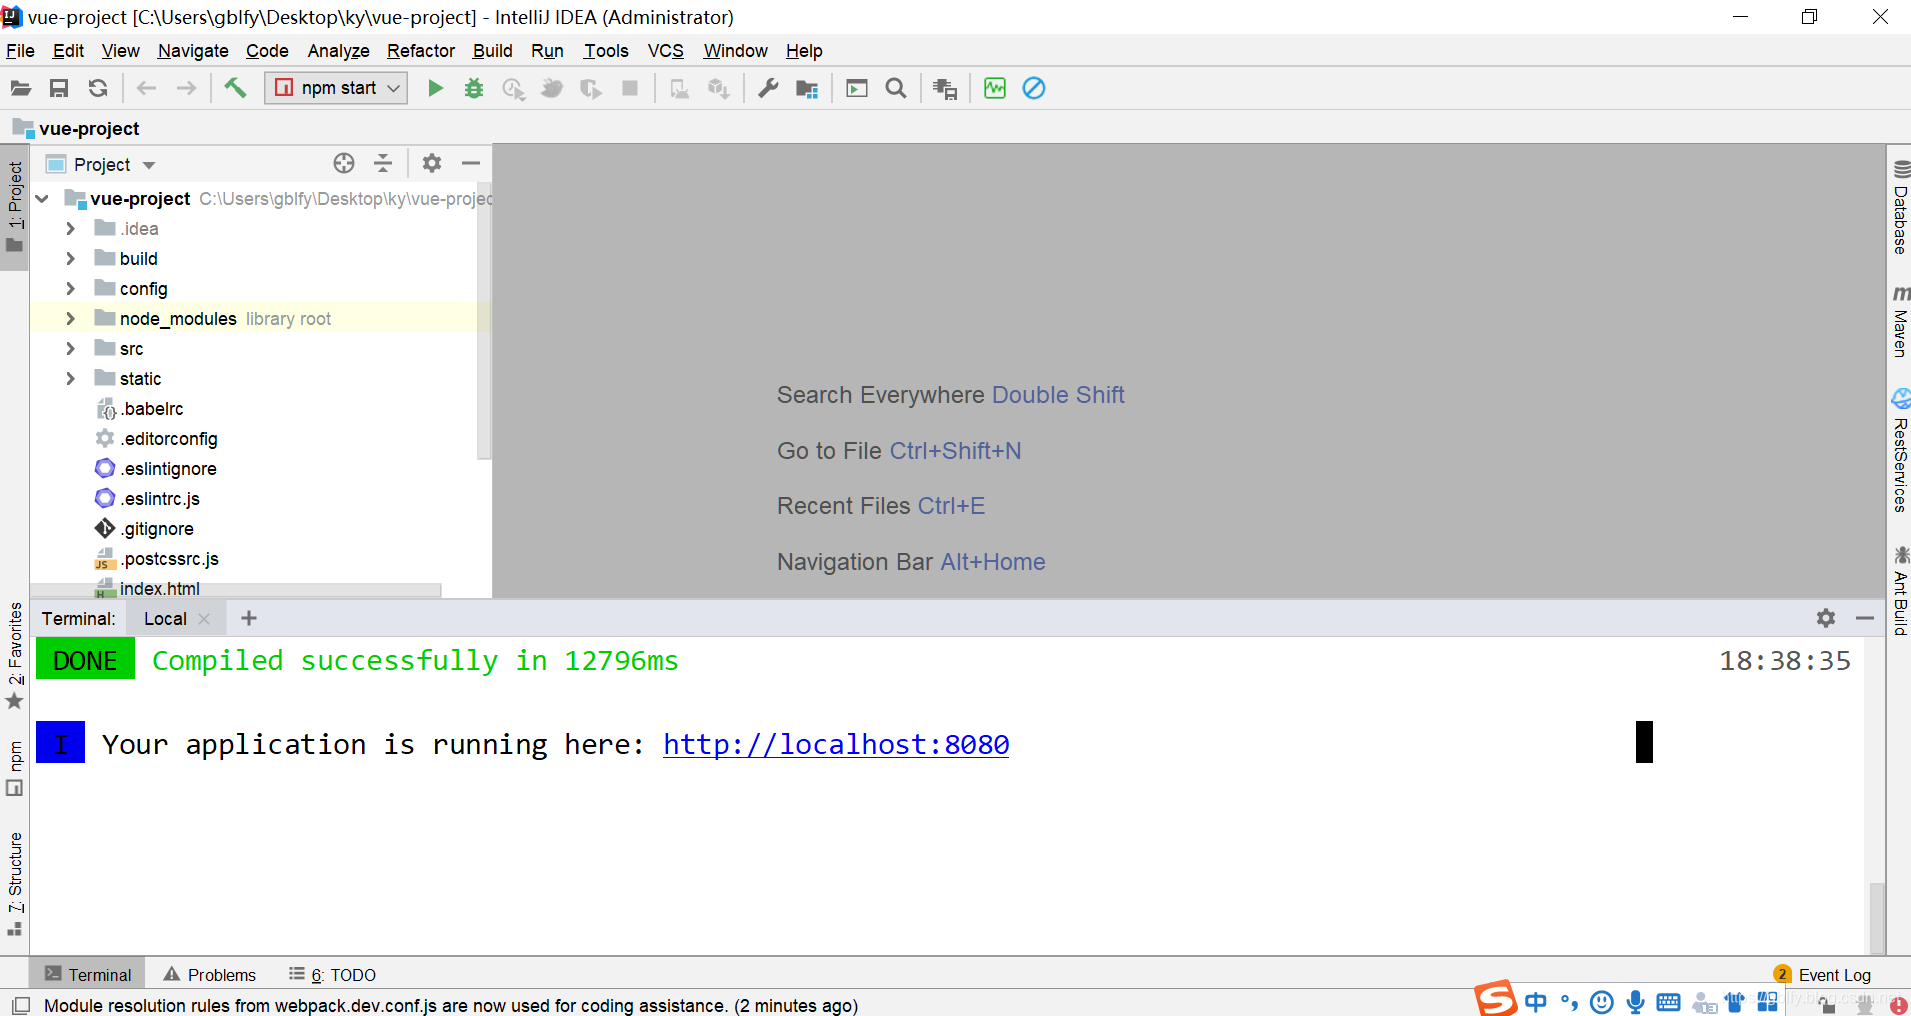Hide the Terminal panel minus icon
This screenshot has width=1911, height=1016.
point(1865,618)
